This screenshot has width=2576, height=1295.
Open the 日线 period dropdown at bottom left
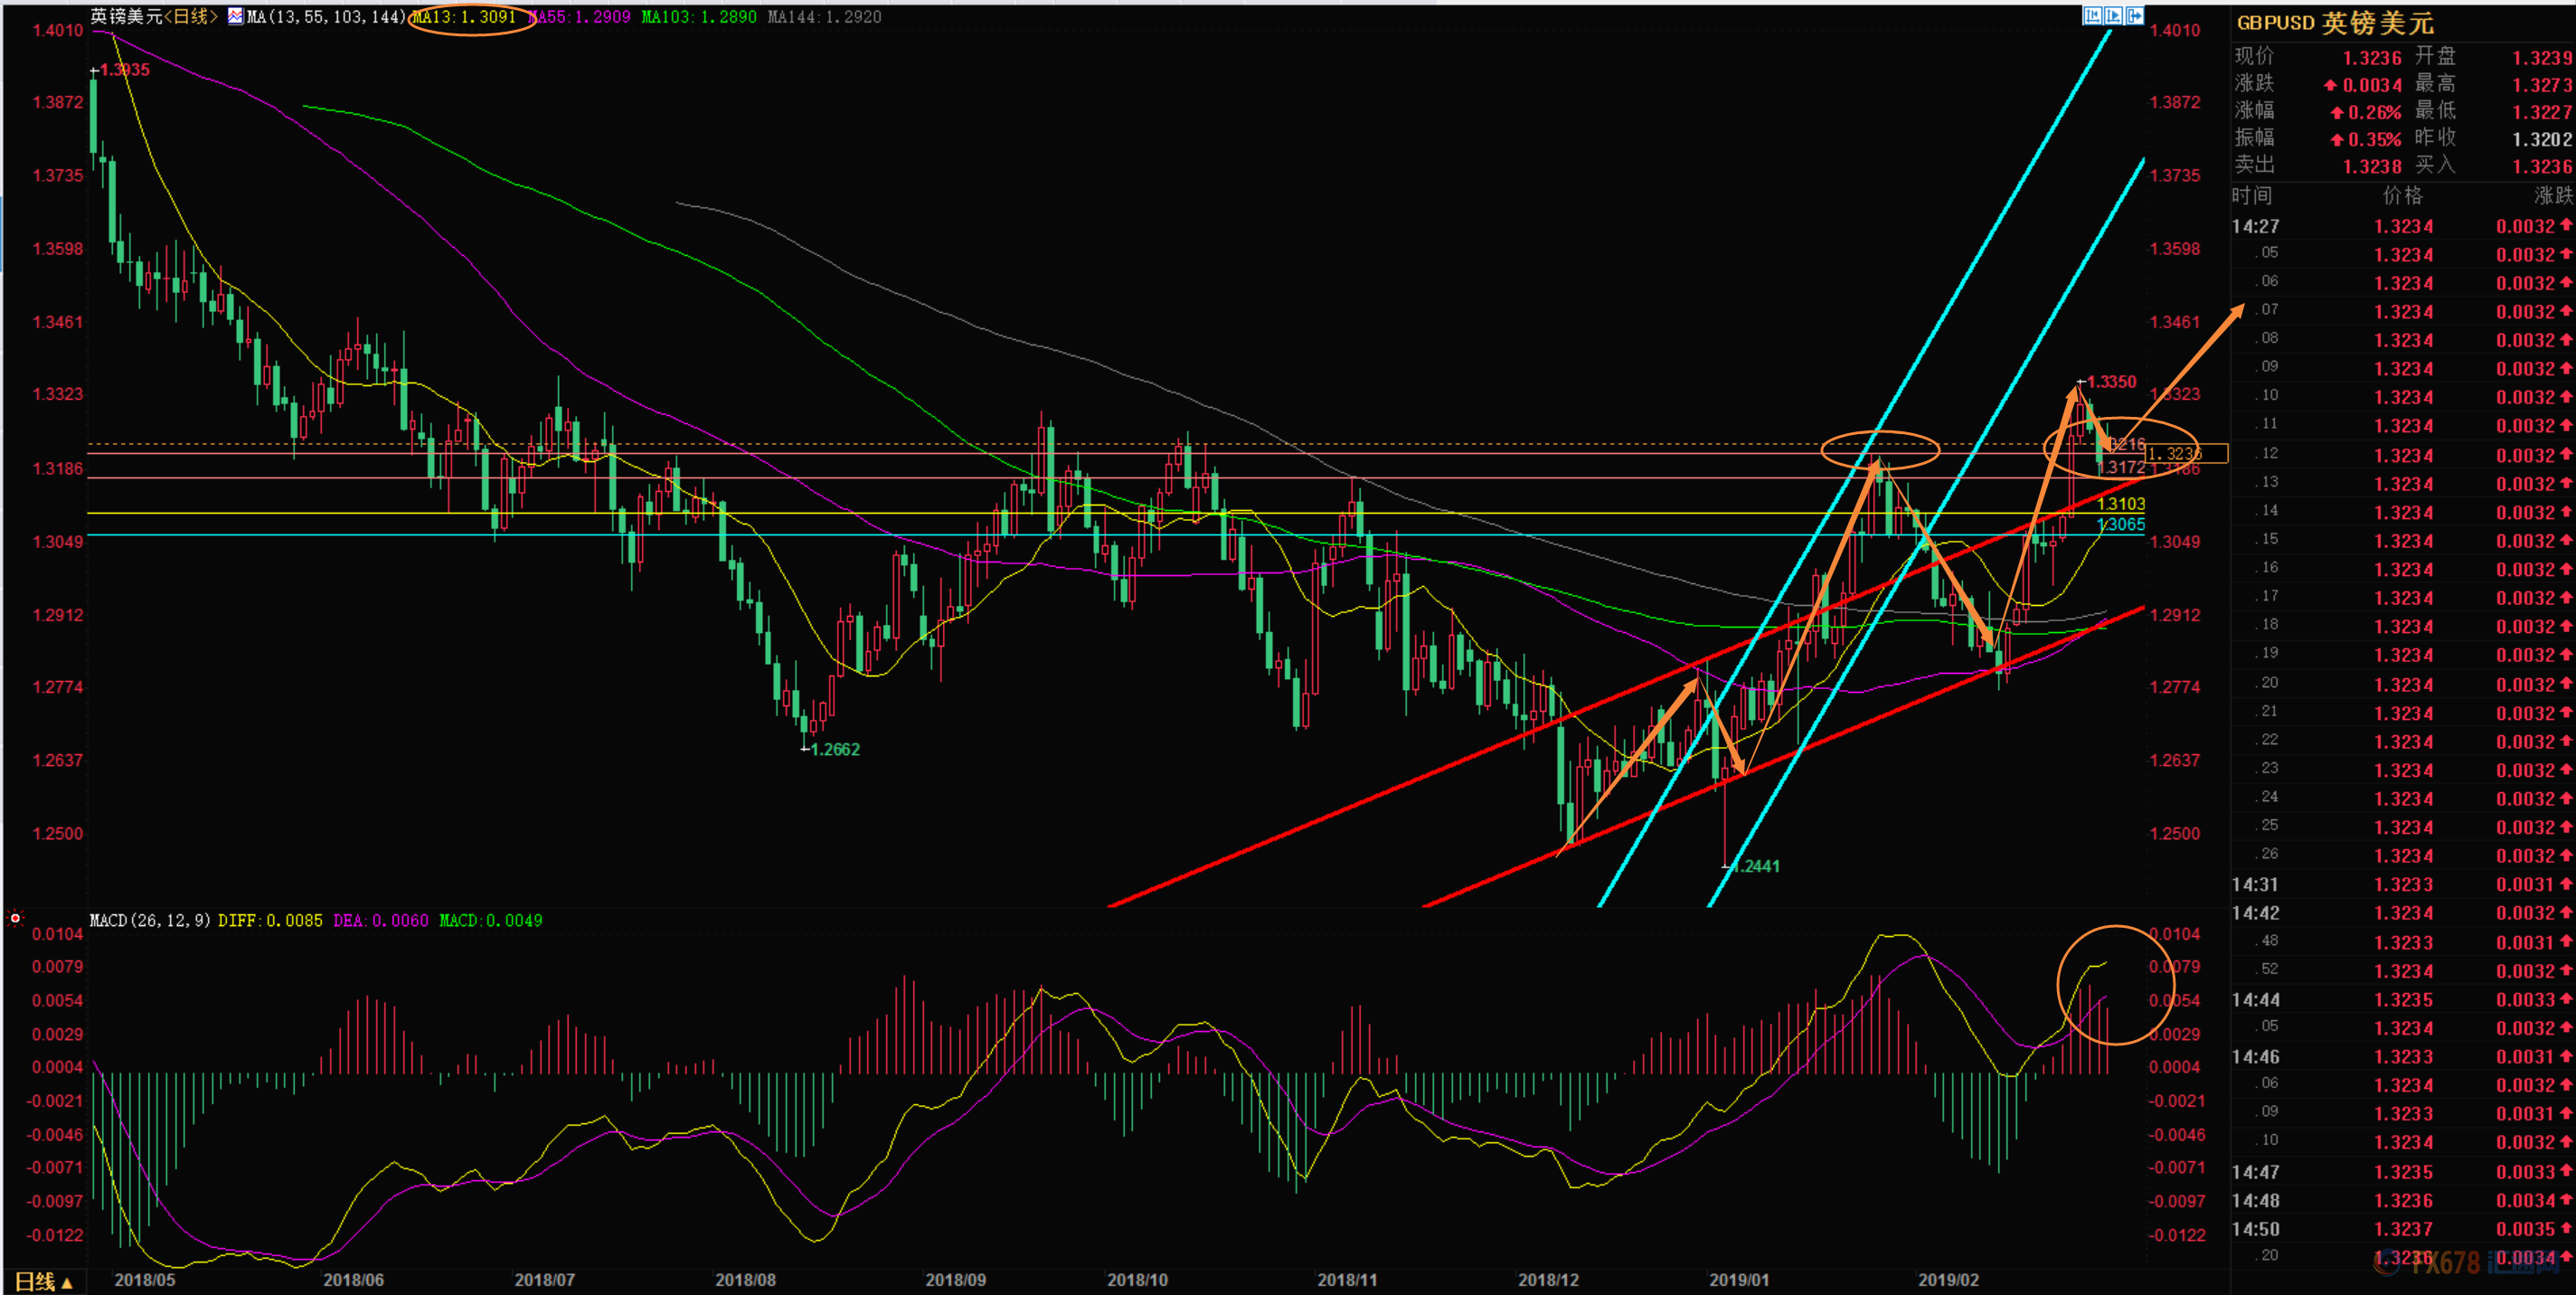pyautogui.click(x=44, y=1281)
